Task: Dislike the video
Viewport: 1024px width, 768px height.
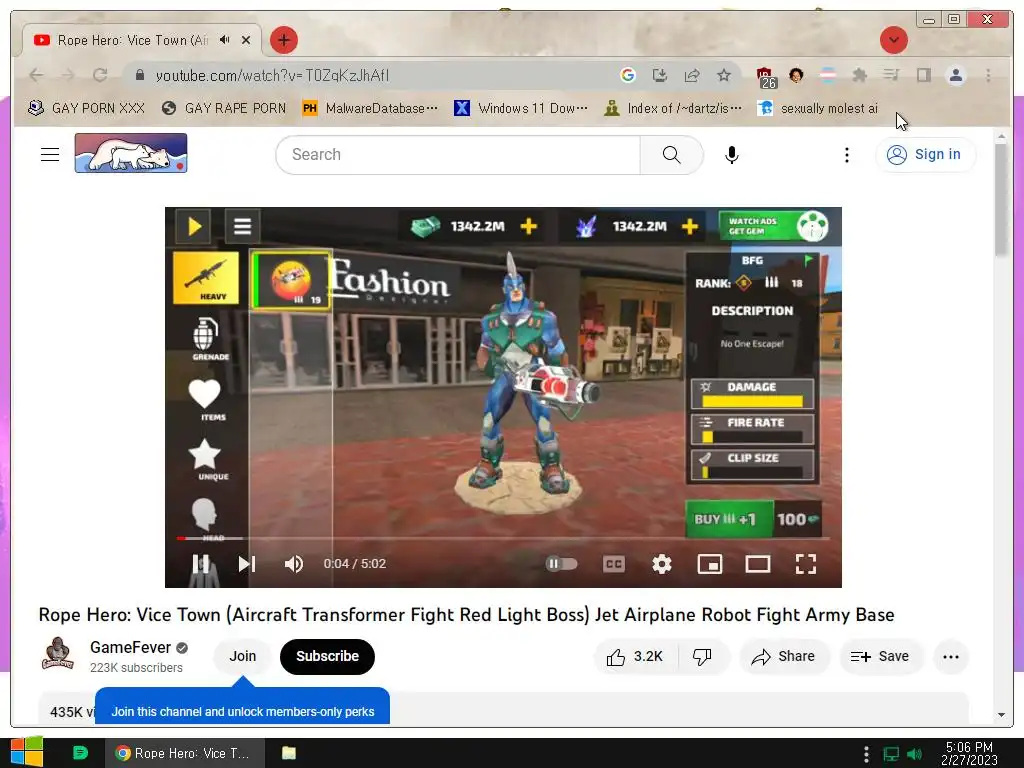Action: click(x=703, y=656)
